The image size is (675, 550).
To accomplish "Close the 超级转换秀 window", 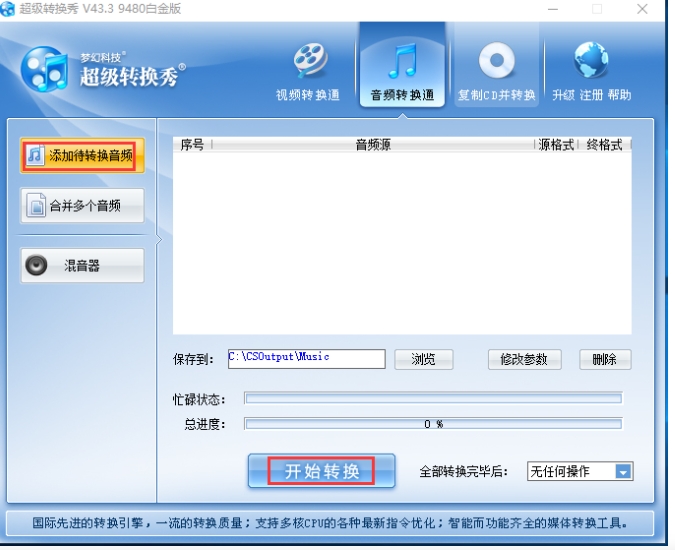I will coord(642,9).
